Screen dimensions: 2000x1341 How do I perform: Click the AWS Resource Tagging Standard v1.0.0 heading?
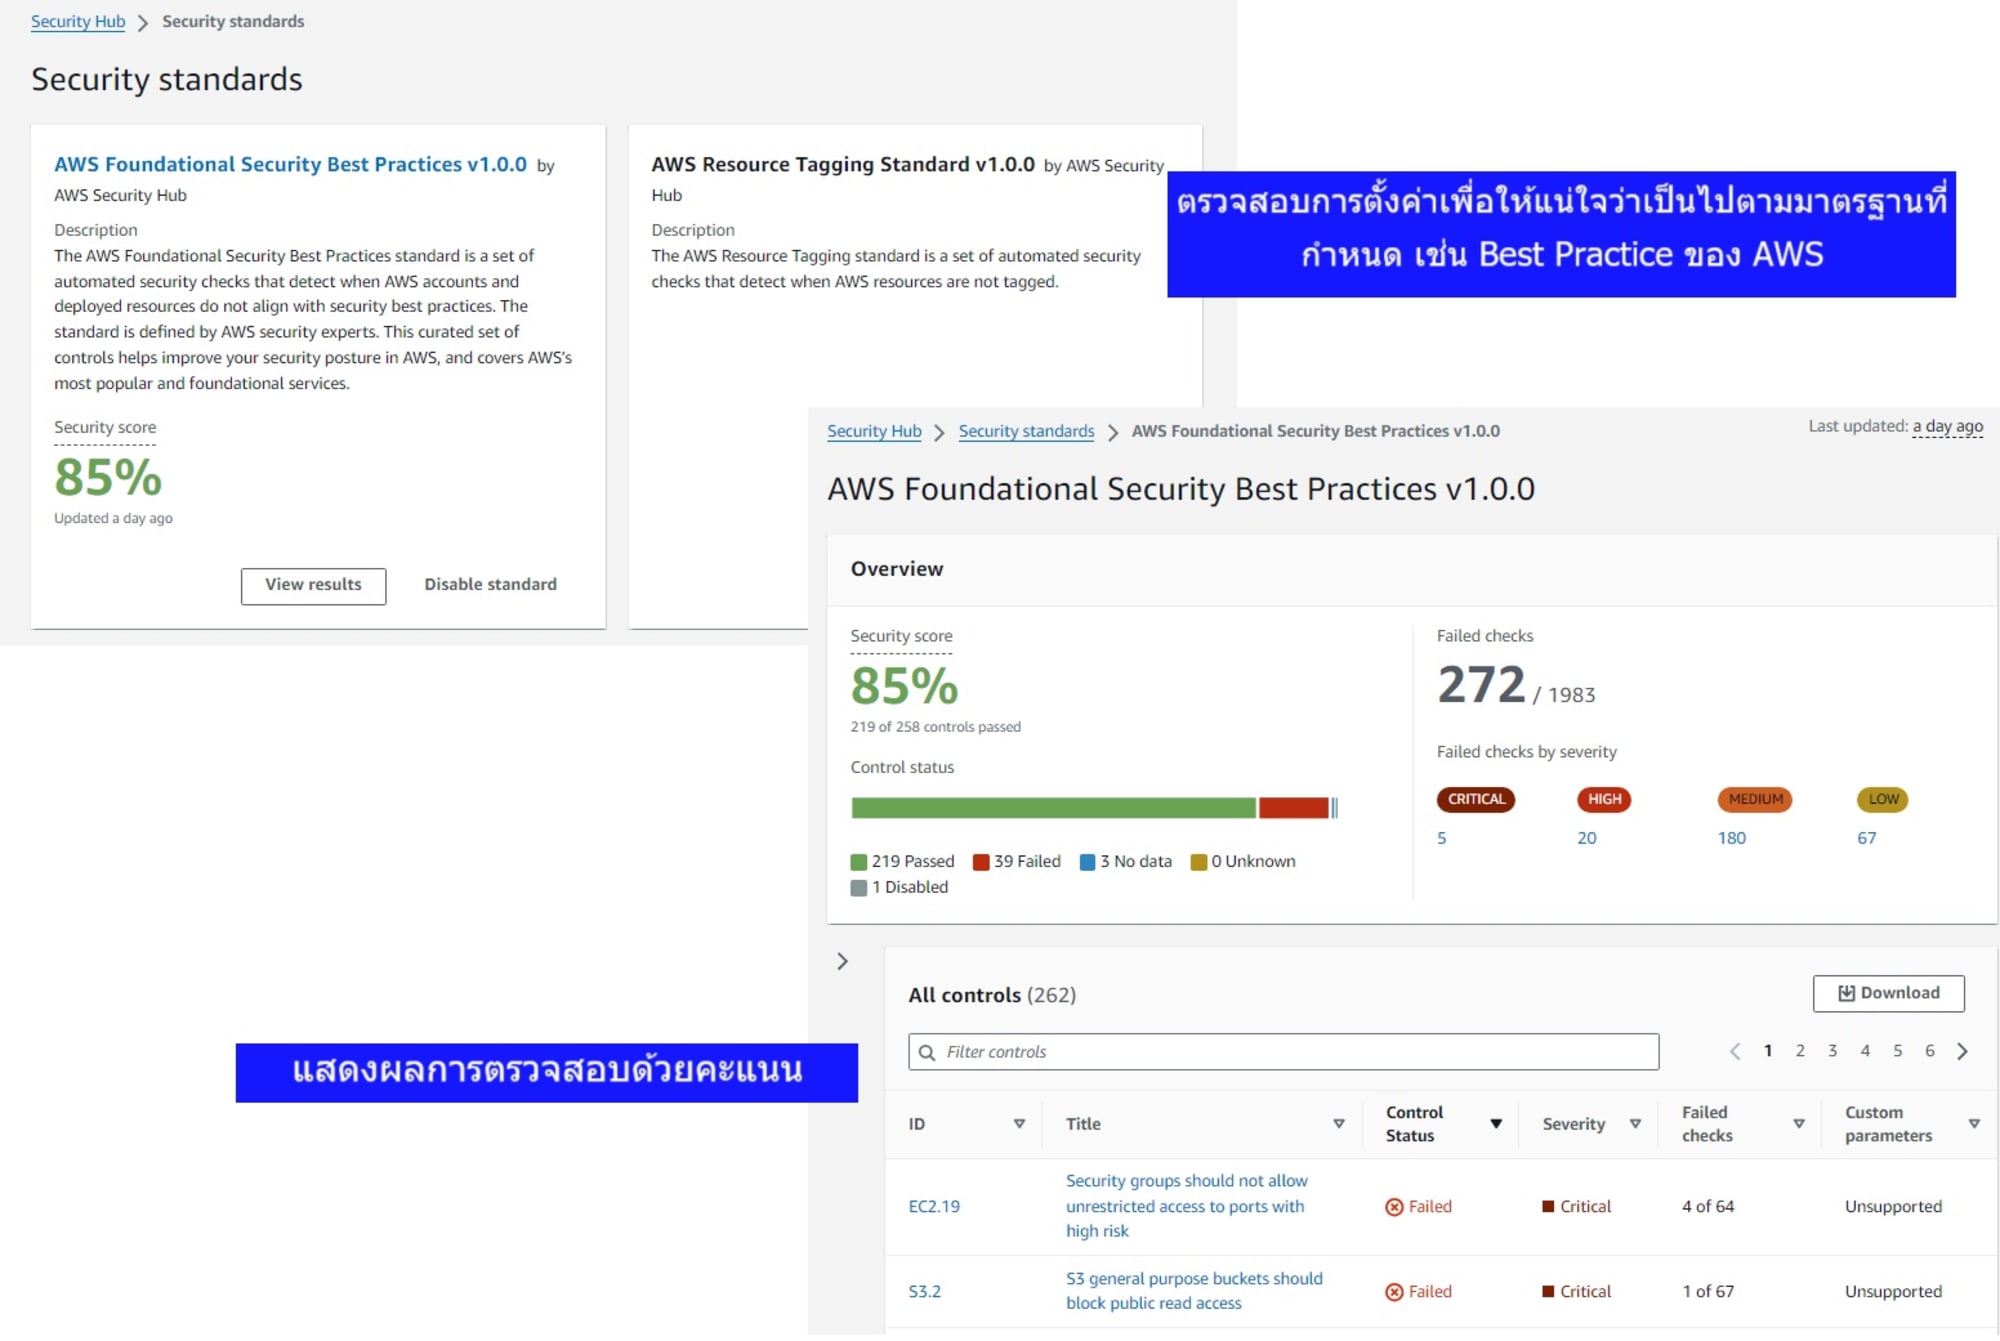[843, 164]
